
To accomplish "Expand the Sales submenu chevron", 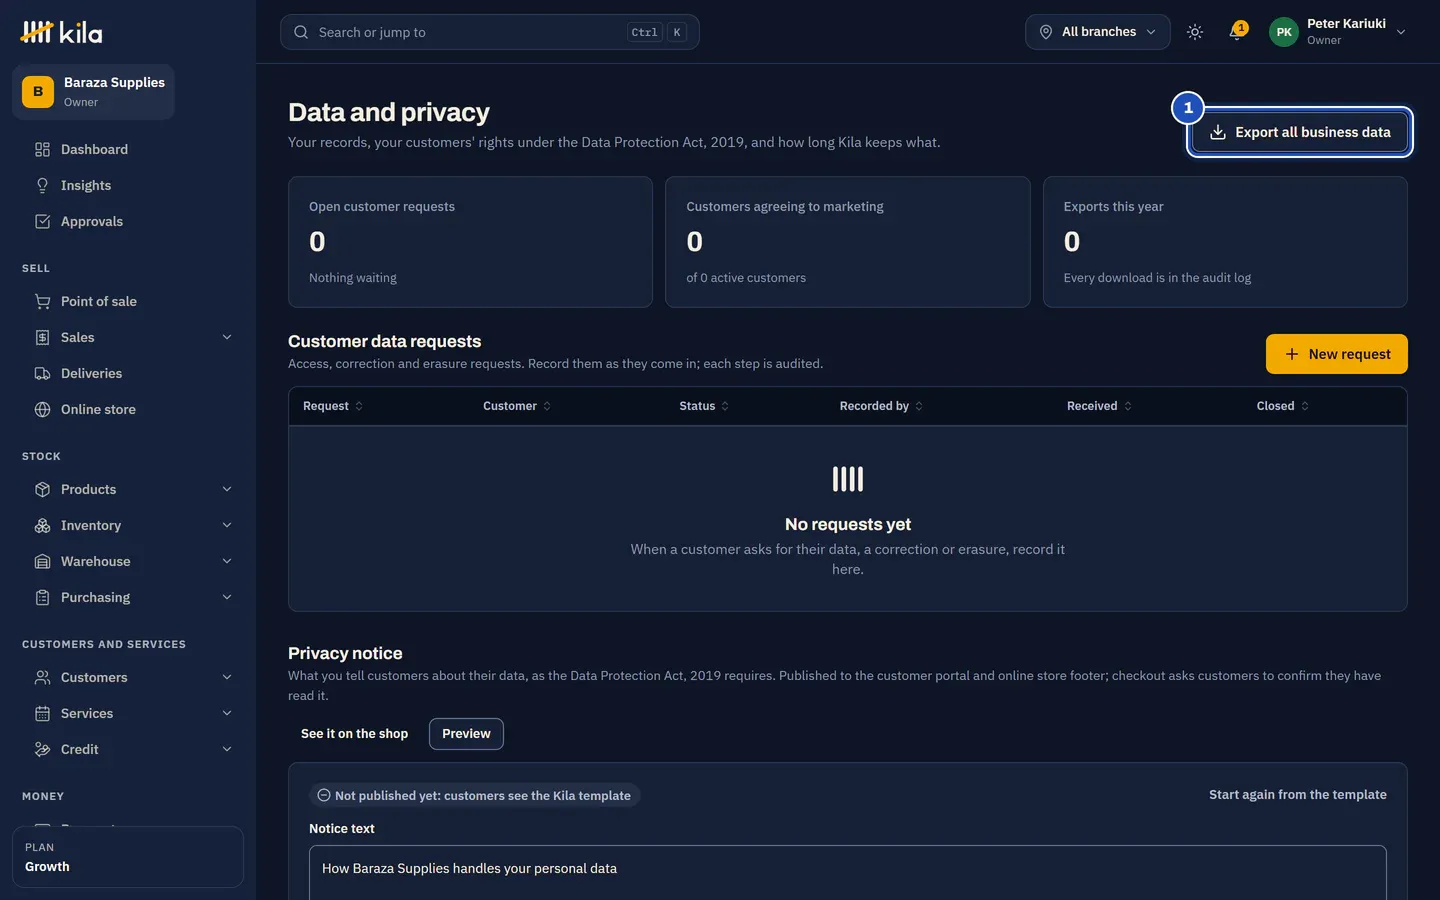I will pos(227,337).
